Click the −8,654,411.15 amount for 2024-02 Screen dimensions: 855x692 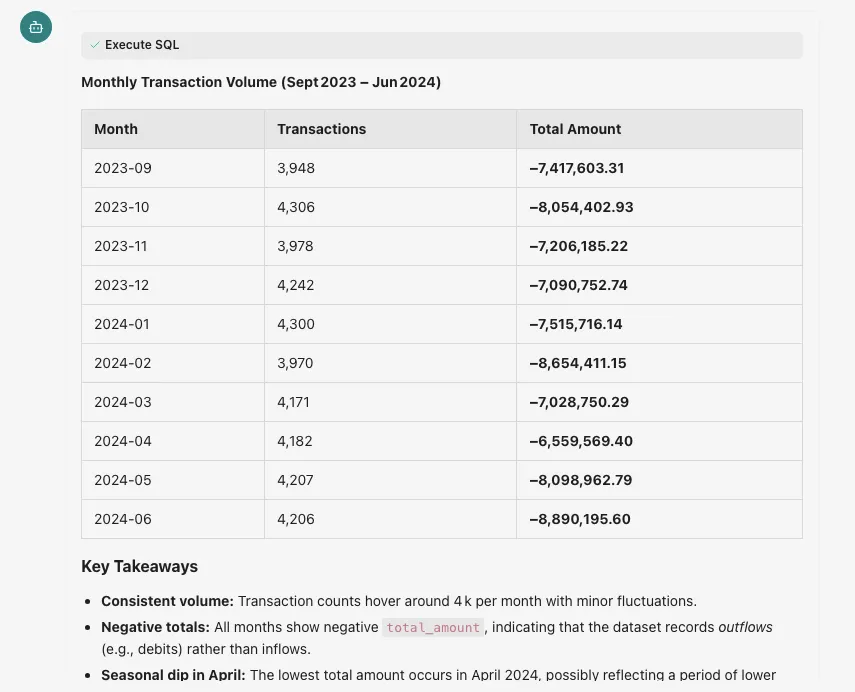coord(578,363)
